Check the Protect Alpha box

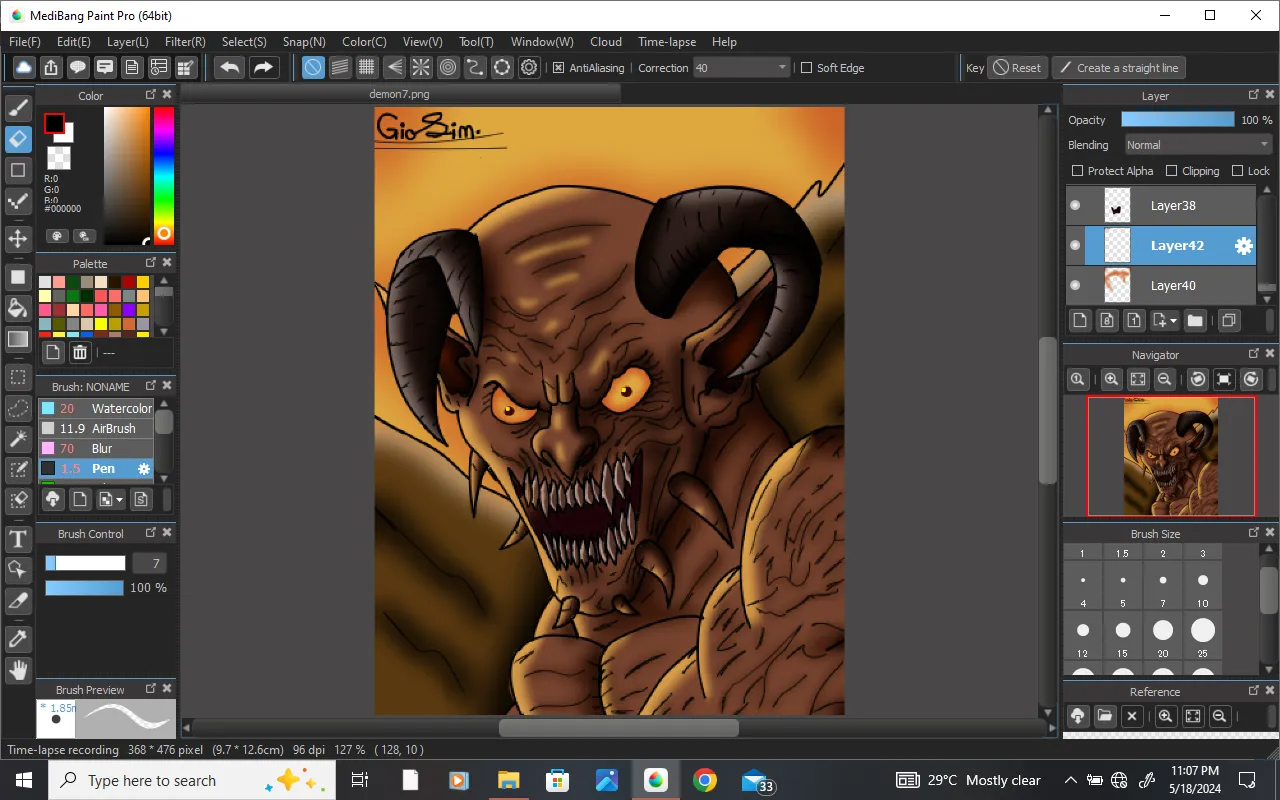coord(1077,171)
